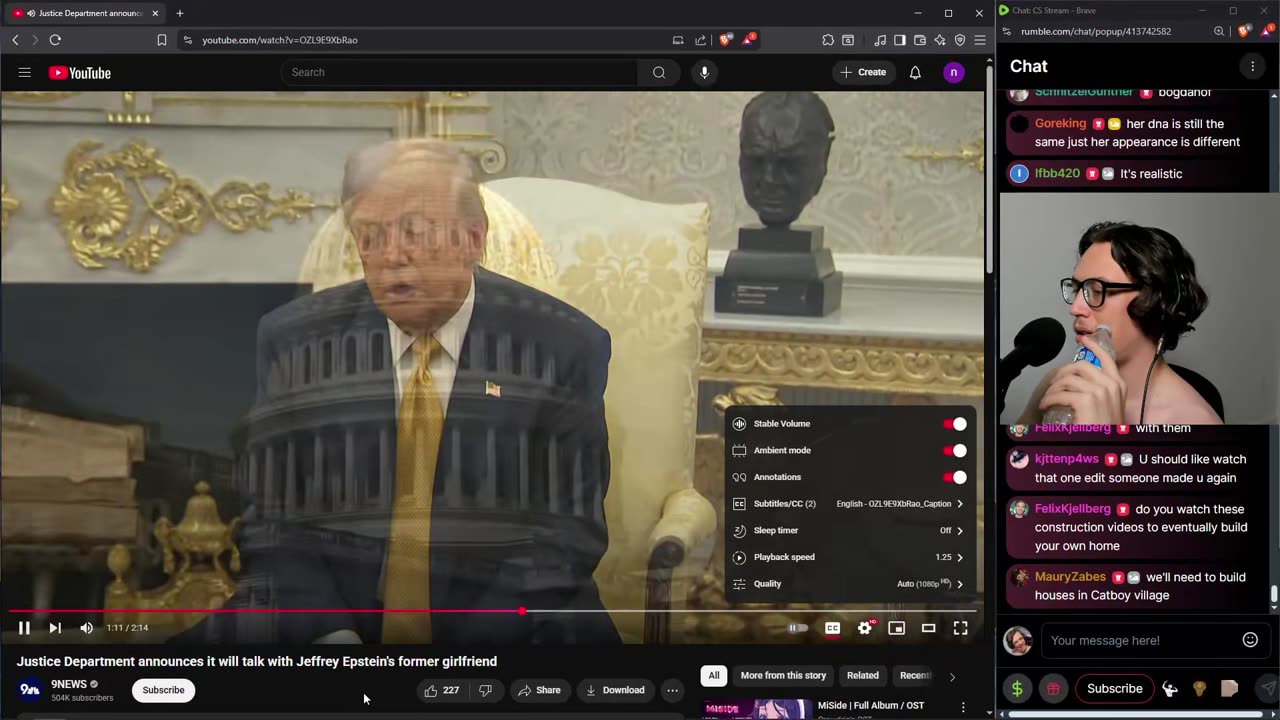Open Brave Rewards icon in YouTube window
This screenshot has height=720, width=1280.
tap(748, 40)
